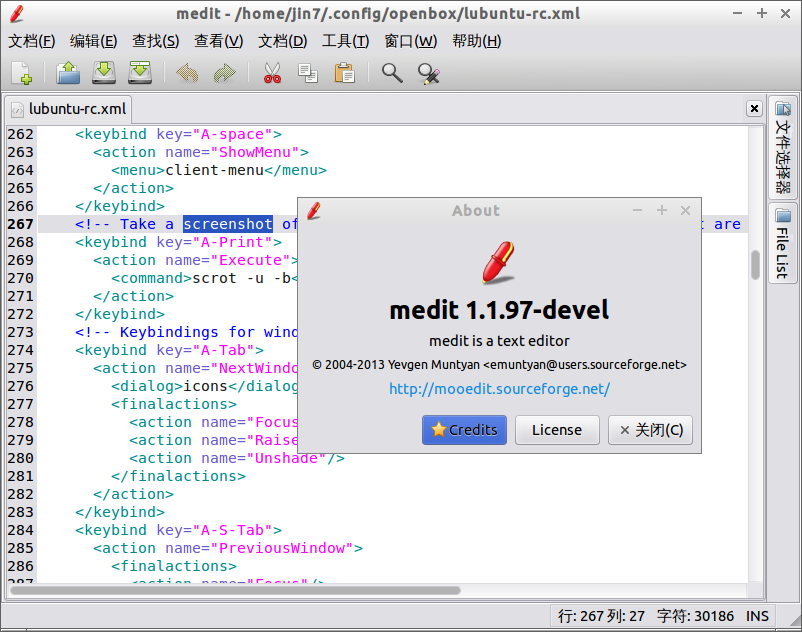Click the 关闭(C) button in About
Image resolution: width=802 pixels, height=632 pixels.
pyautogui.click(x=651, y=430)
